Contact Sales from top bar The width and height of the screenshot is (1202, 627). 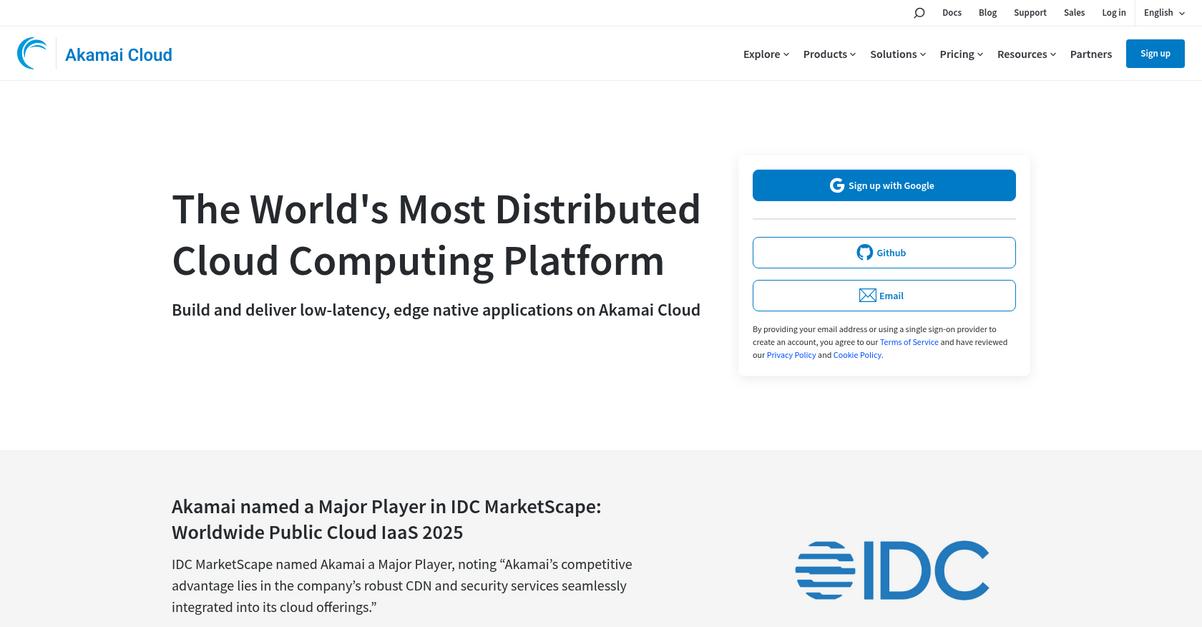click(x=1074, y=13)
